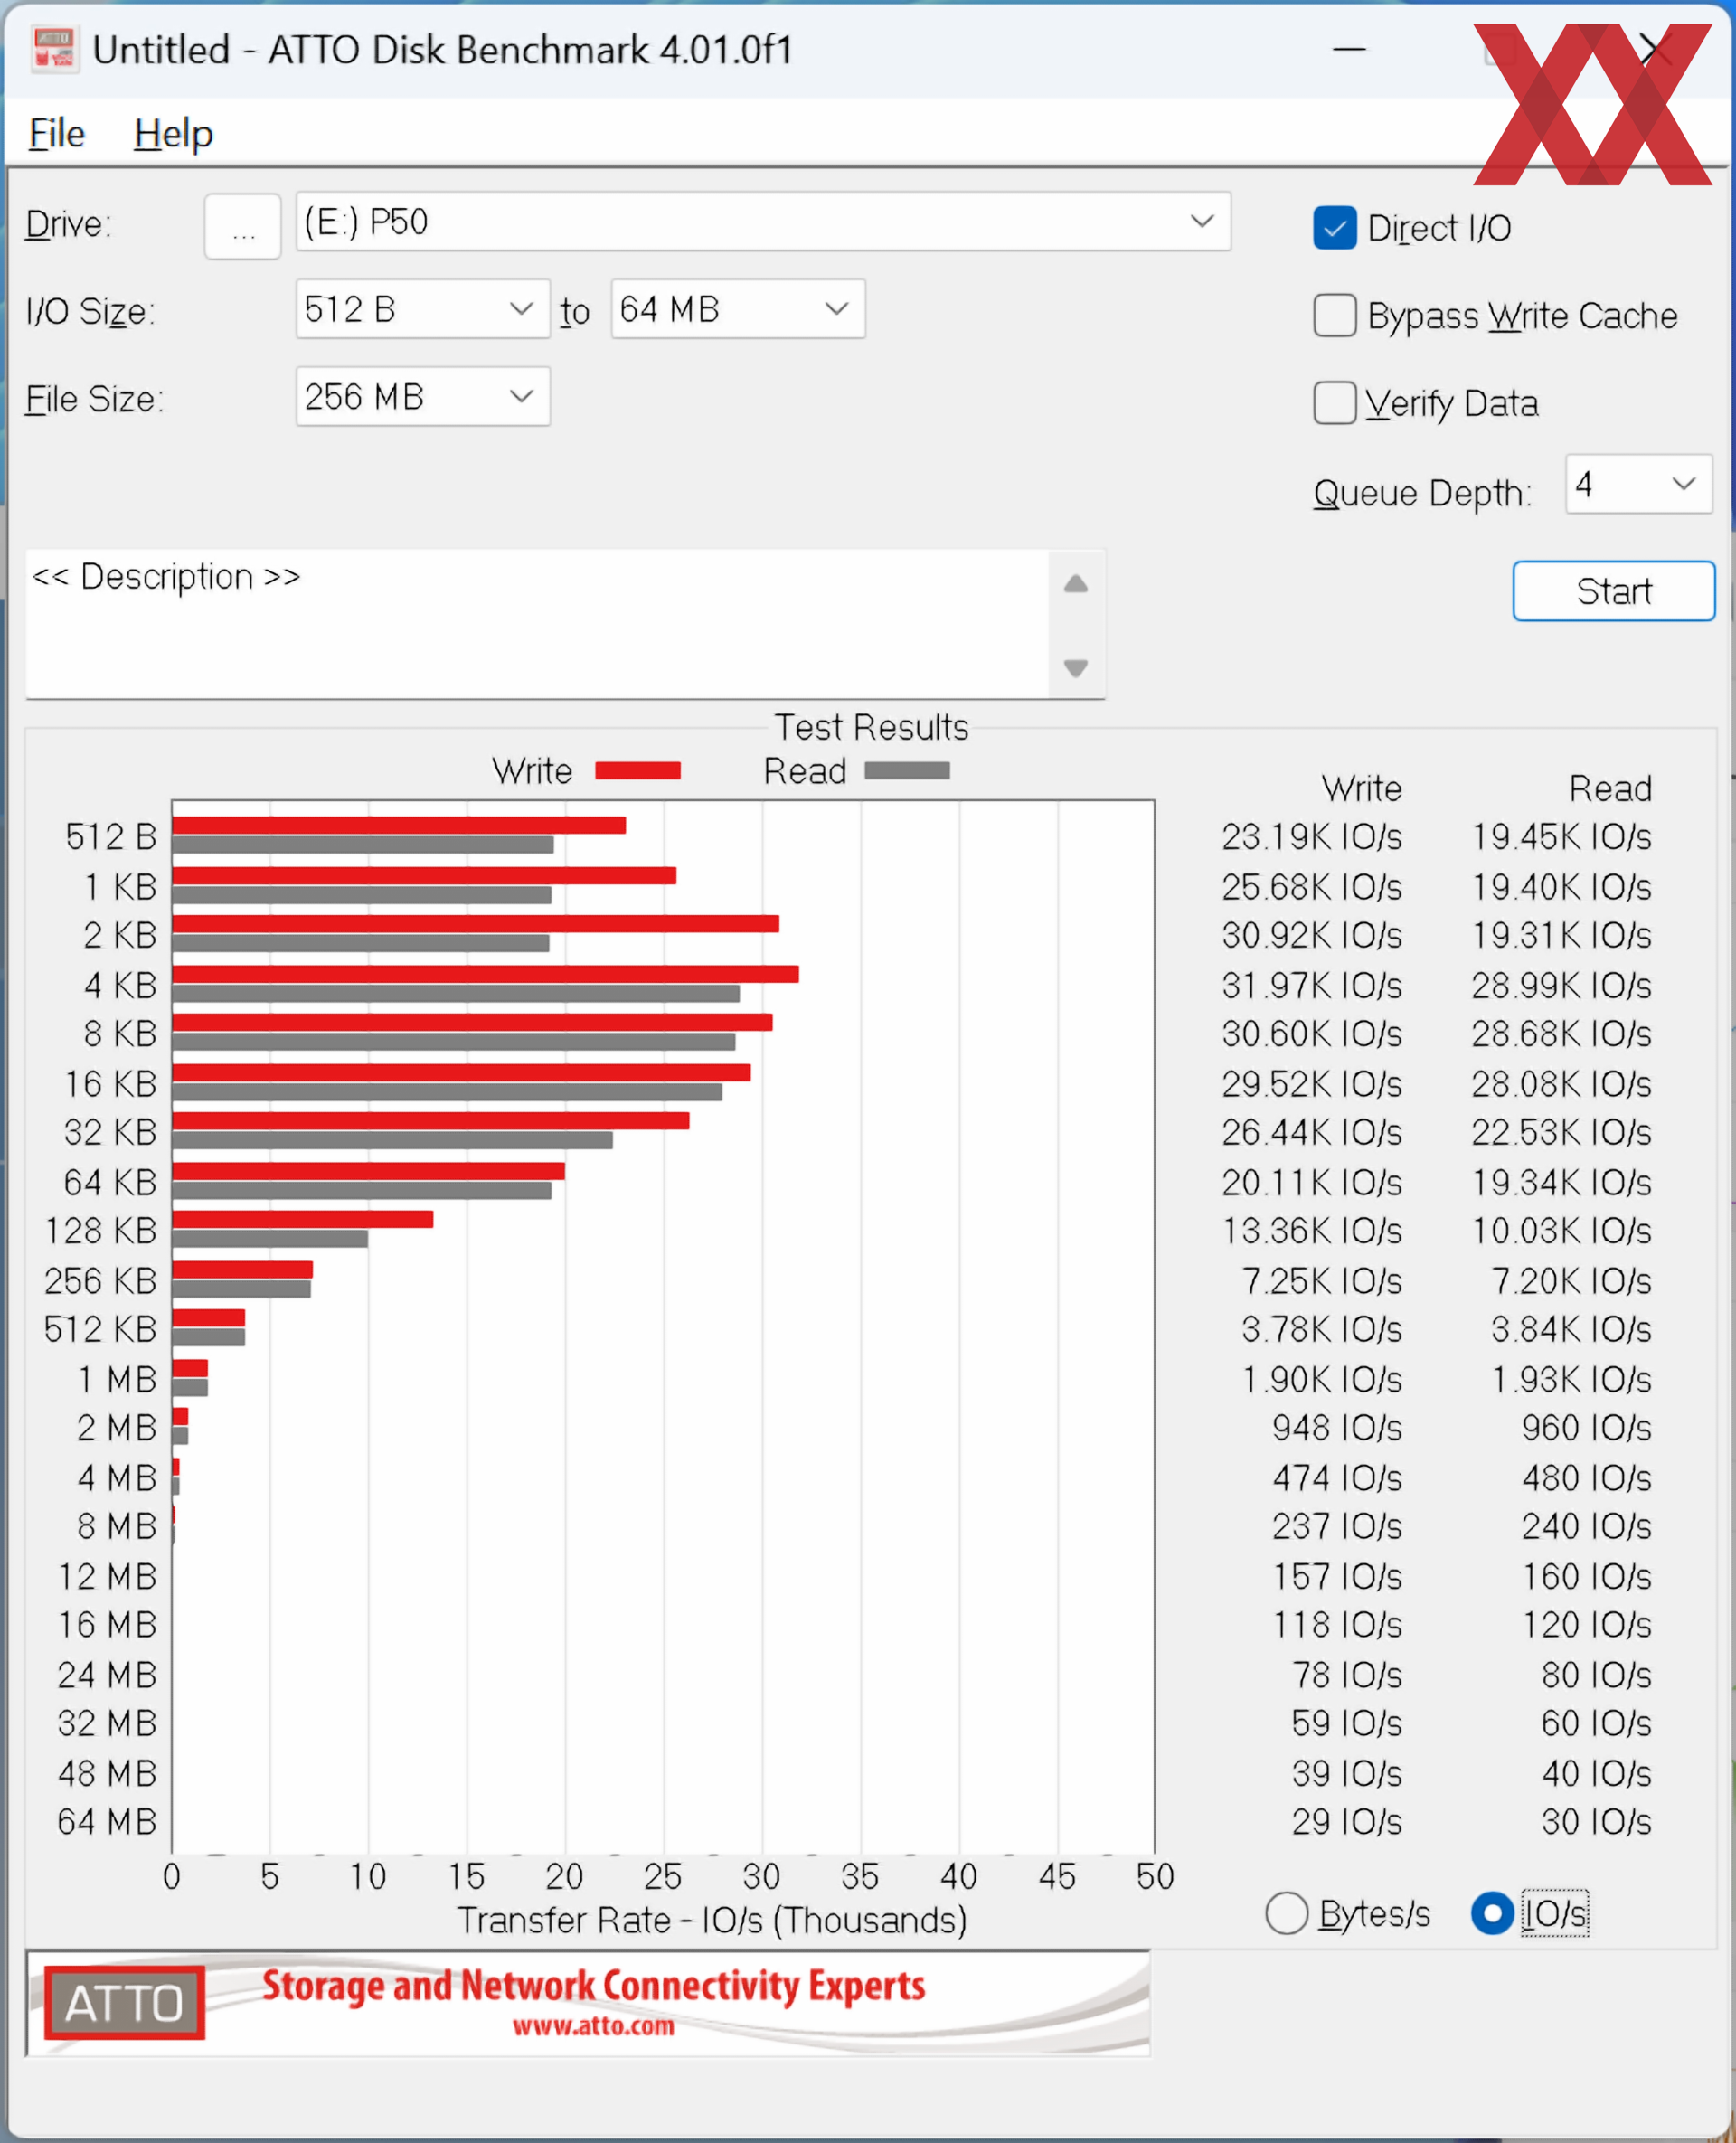This screenshot has width=1736, height=2143.
Task: Click into the Description text field
Action: (x=537, y=624)
